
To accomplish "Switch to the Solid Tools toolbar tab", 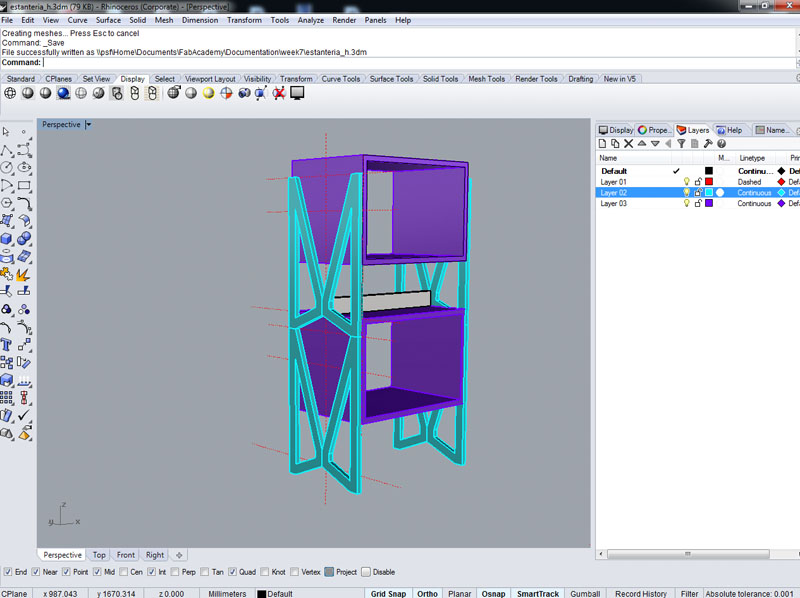I will pyautogui.click(x=440, y=79).
